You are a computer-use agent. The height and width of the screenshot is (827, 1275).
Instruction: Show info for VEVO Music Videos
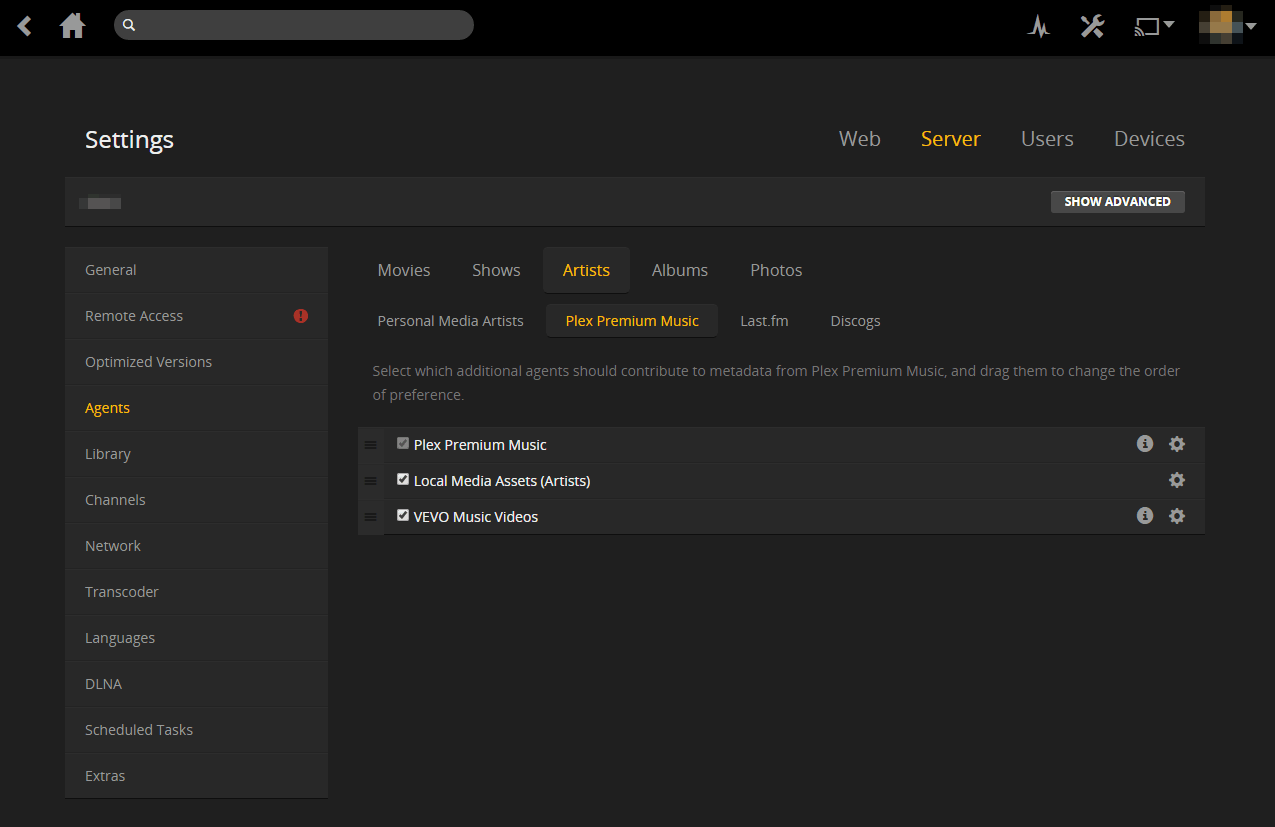1145,516
